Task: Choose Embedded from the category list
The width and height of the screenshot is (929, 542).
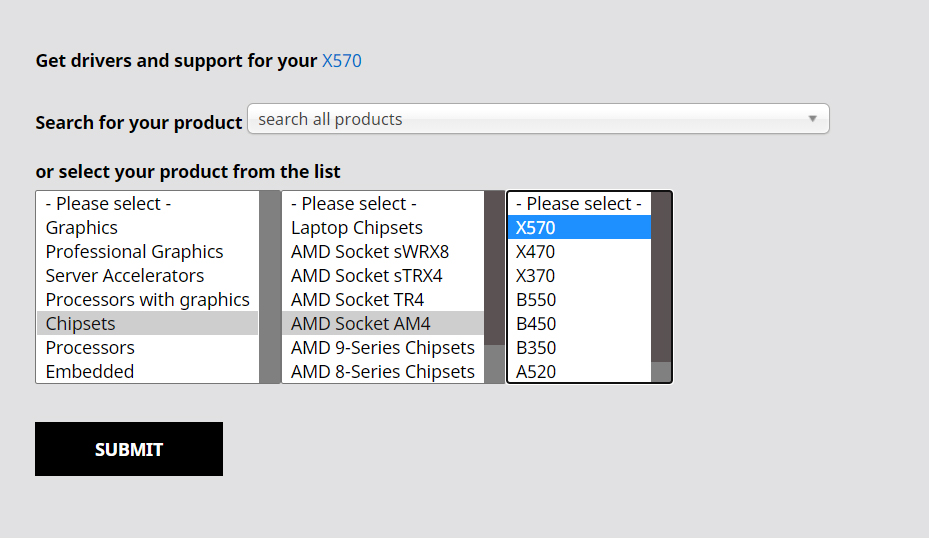Action: tap(89, 372)
